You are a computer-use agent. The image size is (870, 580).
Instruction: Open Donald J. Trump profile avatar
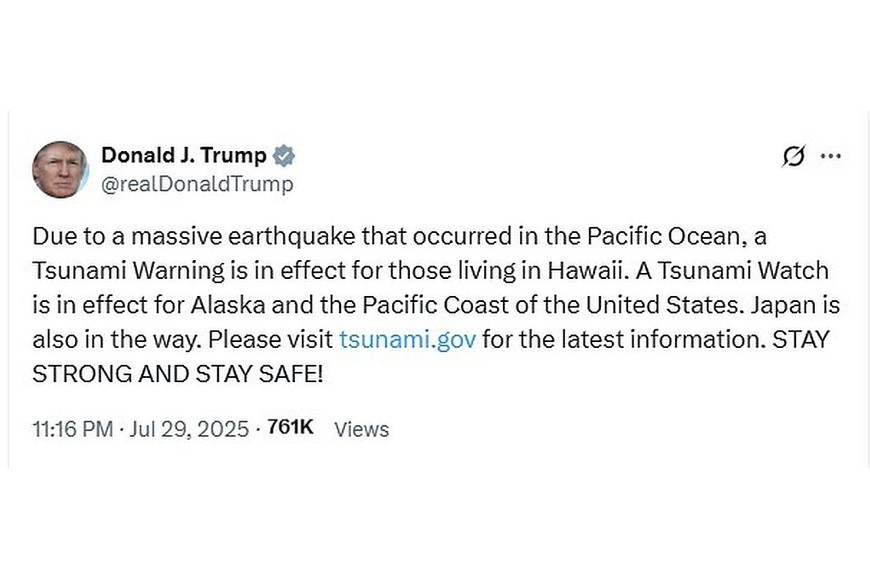[x=60, y=169]
